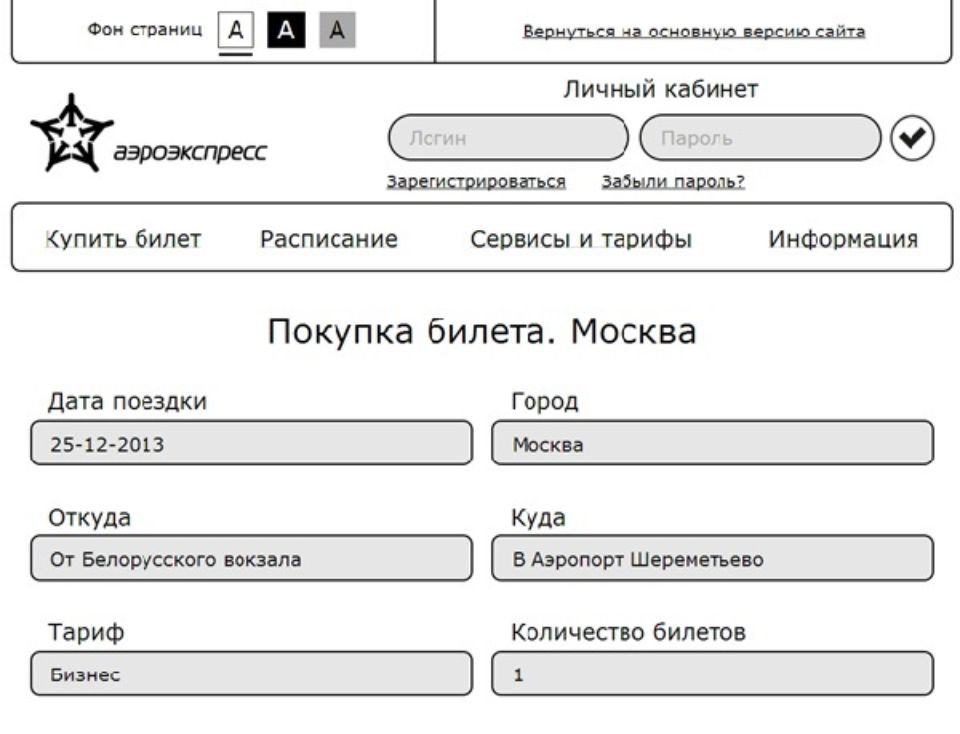Screen dimensions: 960x734
Task: Open the Город dropdown showing Москва
Action: pos(713,443)
